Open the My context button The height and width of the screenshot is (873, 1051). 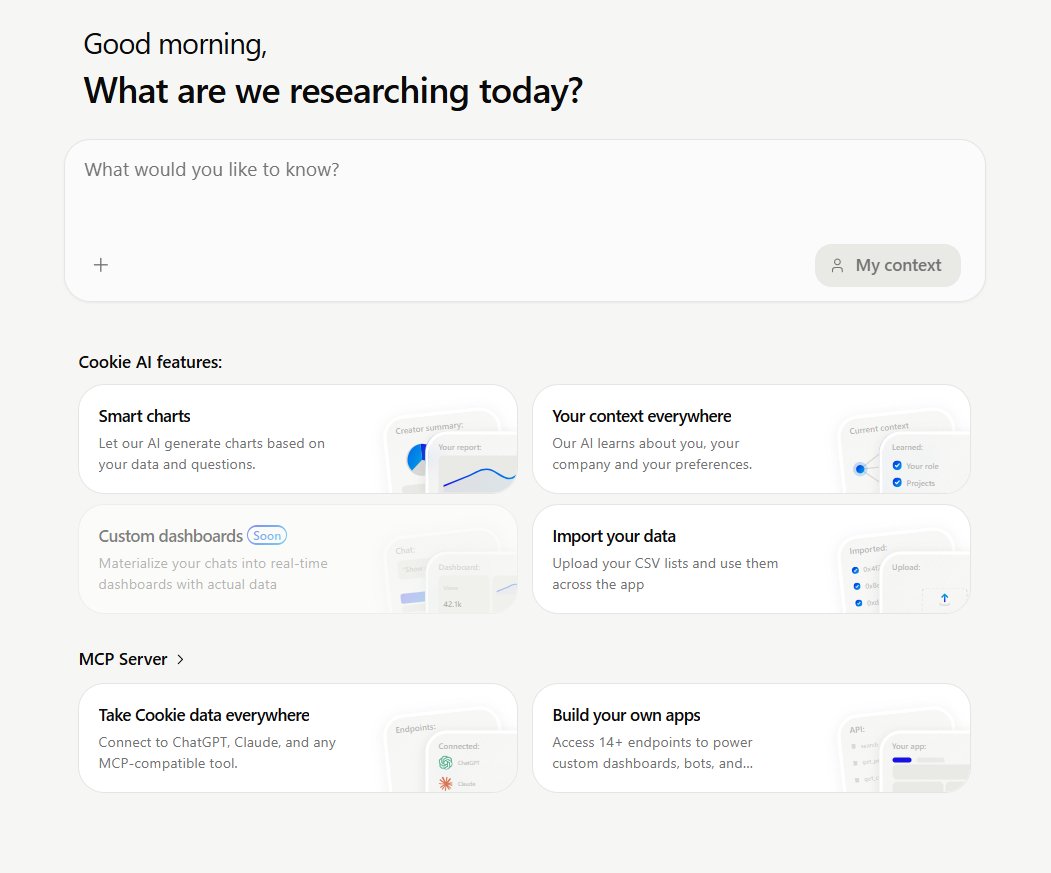click(887, 266)
